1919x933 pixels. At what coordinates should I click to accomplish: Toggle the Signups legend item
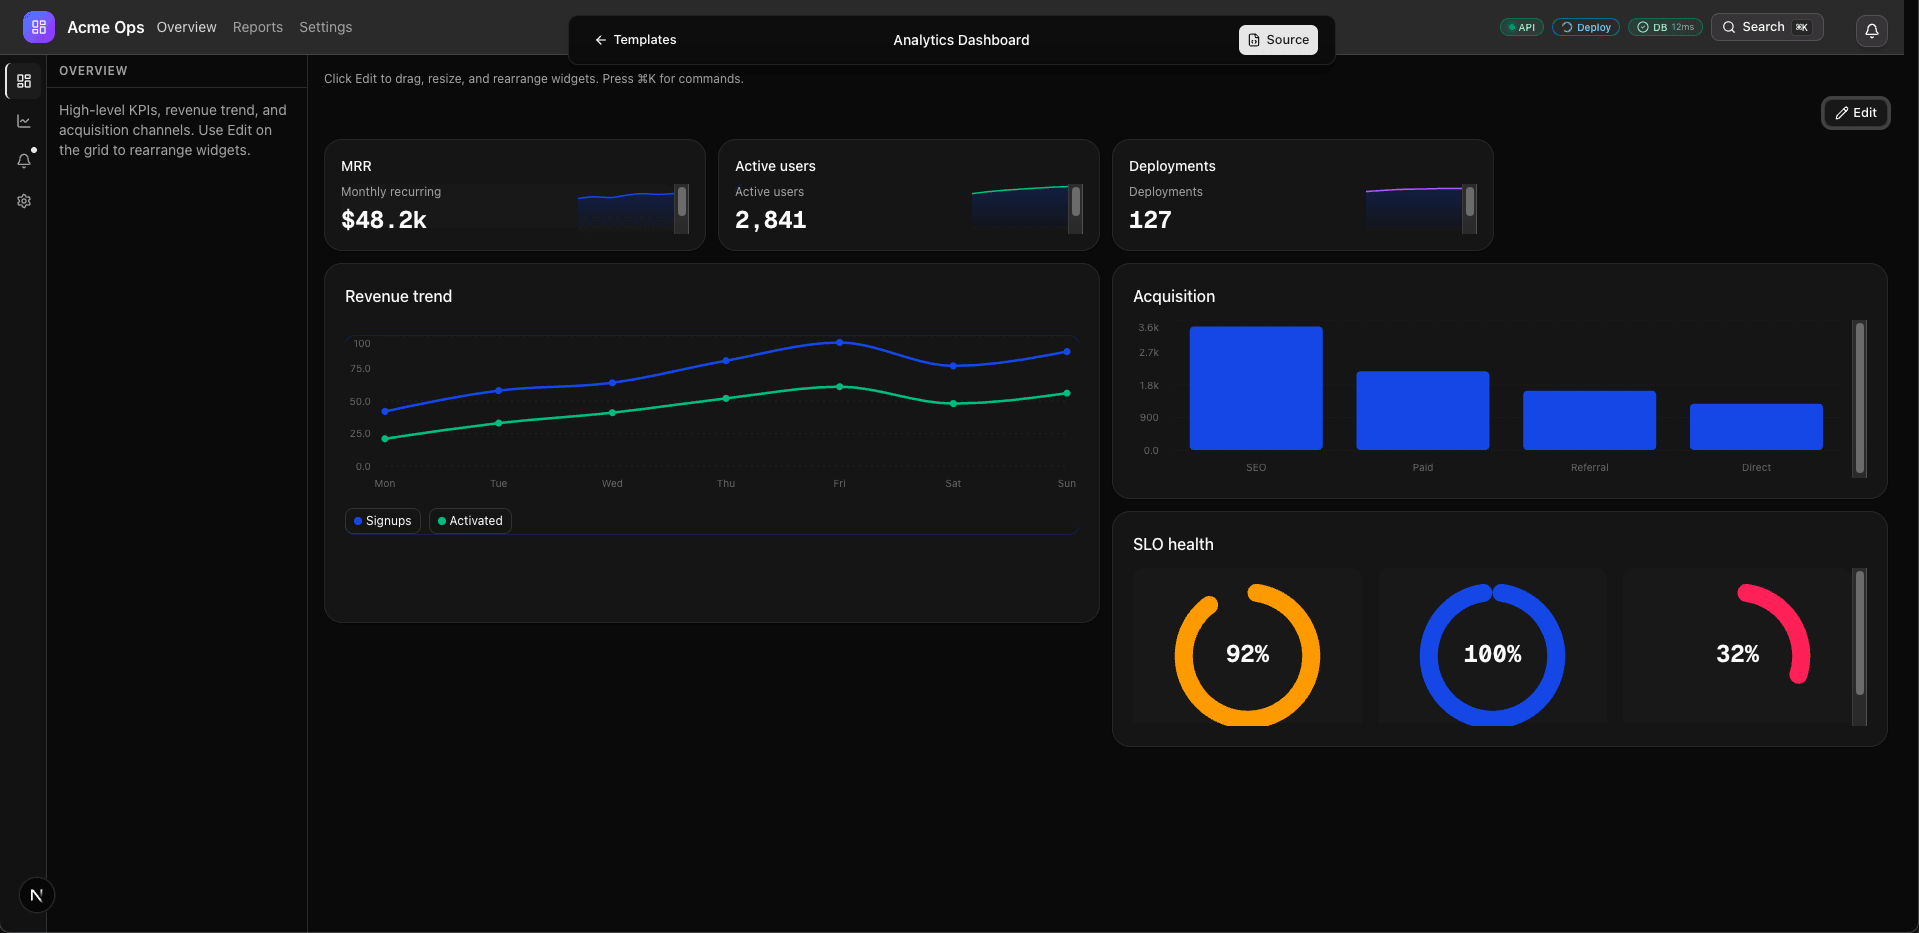point(383,521)
